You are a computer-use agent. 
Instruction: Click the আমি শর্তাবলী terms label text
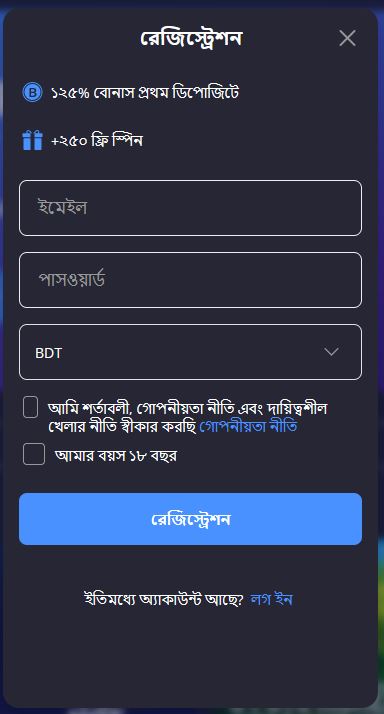pyautogui.click(x=187, y=408)
